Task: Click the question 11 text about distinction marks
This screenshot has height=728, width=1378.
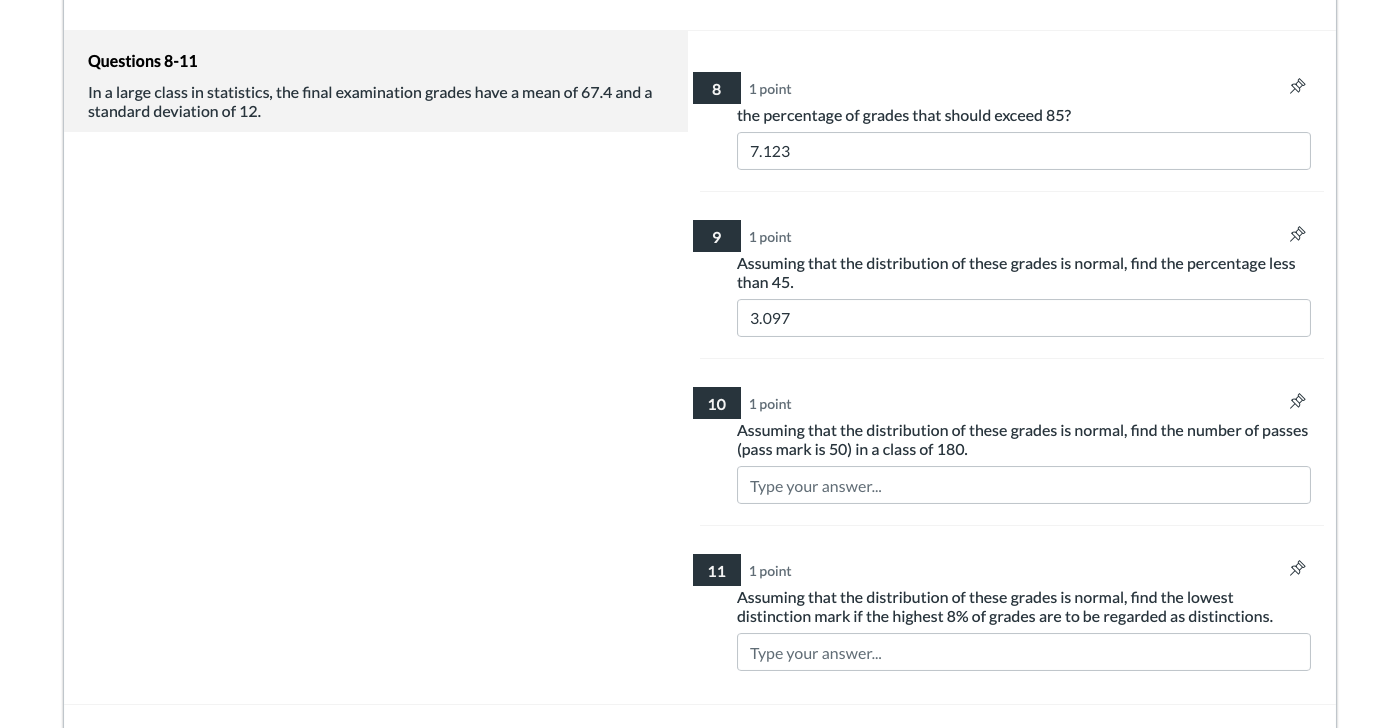Action: [1005, 606]
